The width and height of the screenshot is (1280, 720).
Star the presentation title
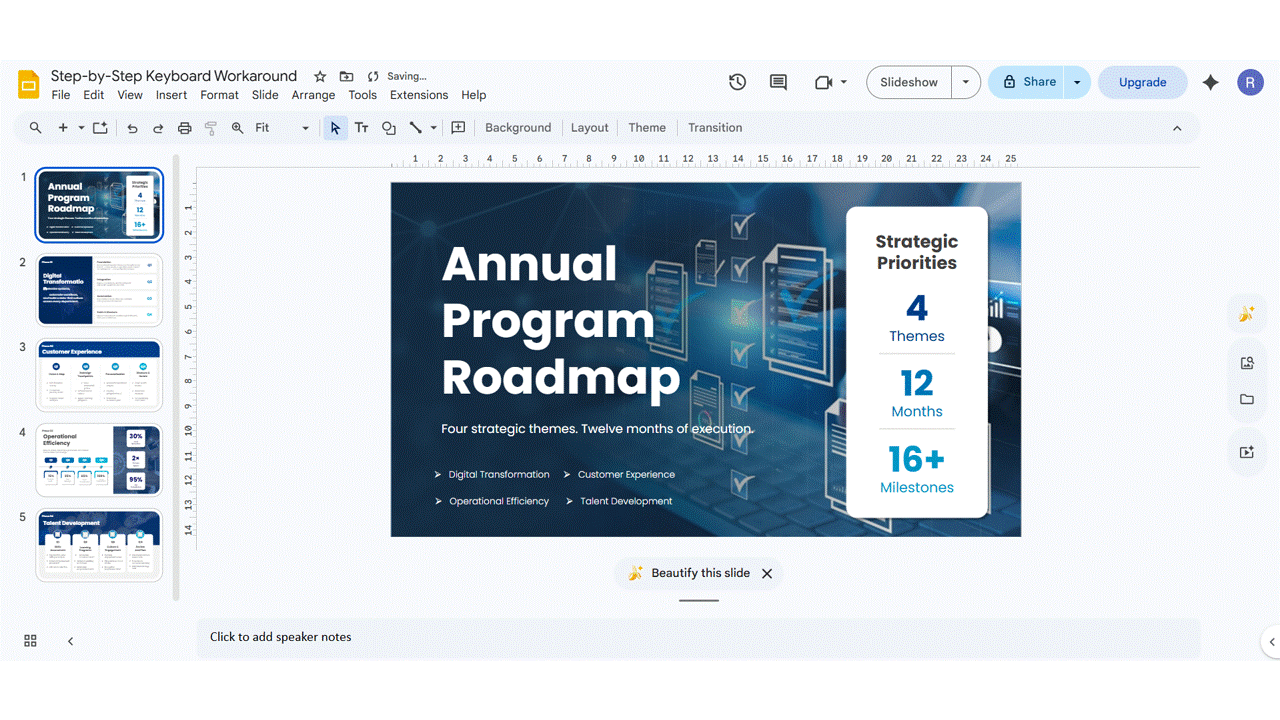[x=320, y=76]
